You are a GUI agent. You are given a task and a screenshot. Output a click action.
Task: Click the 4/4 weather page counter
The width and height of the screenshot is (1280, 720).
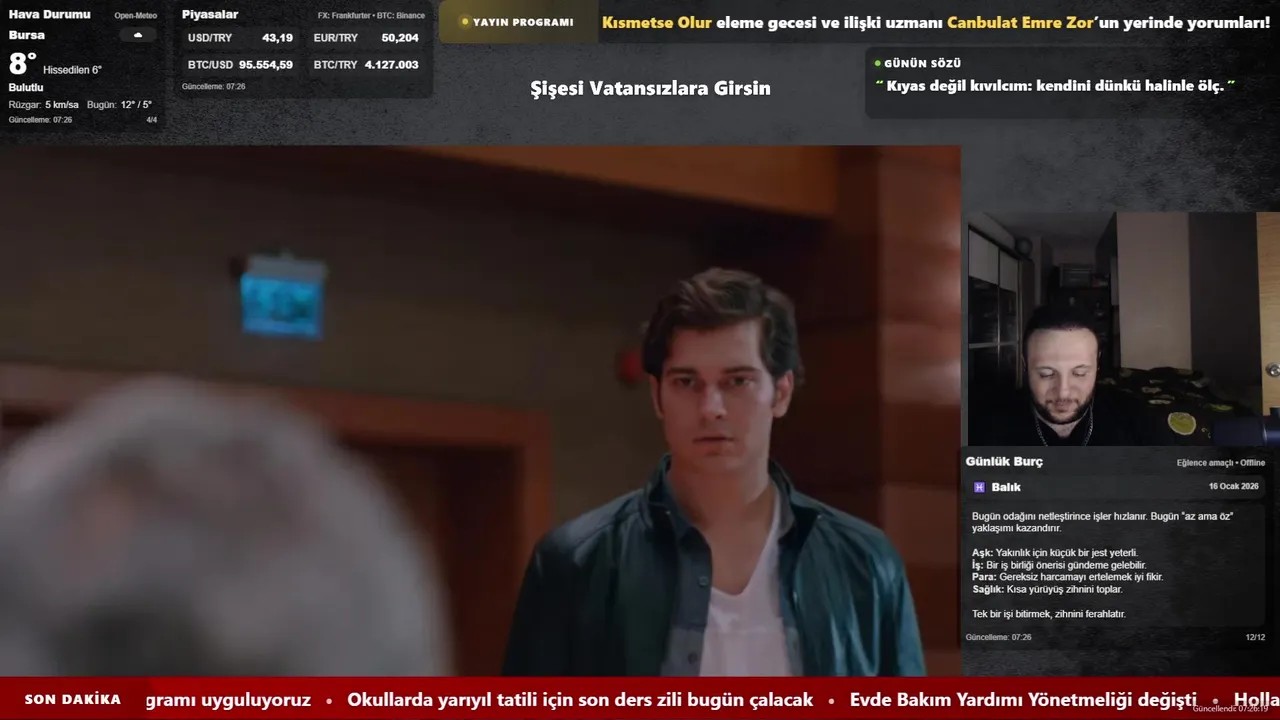152,120
